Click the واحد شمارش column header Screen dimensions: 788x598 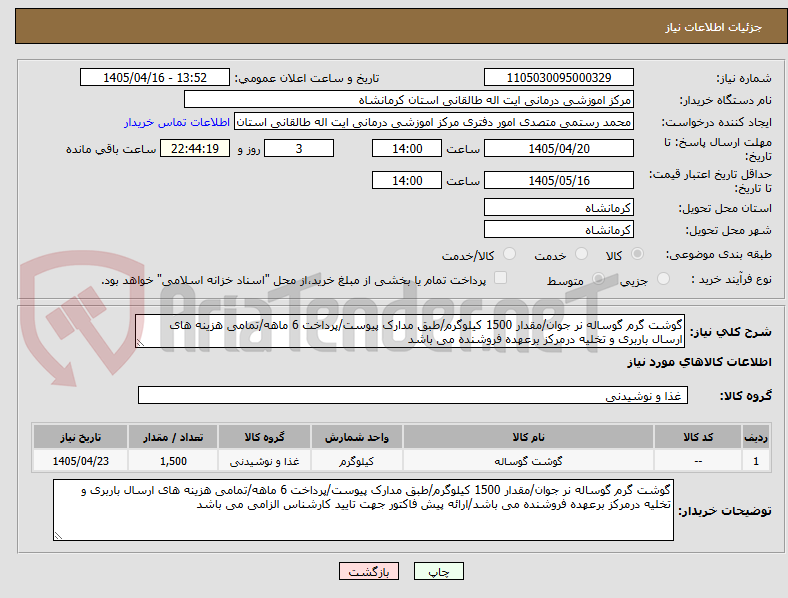[x=357, y=437]
